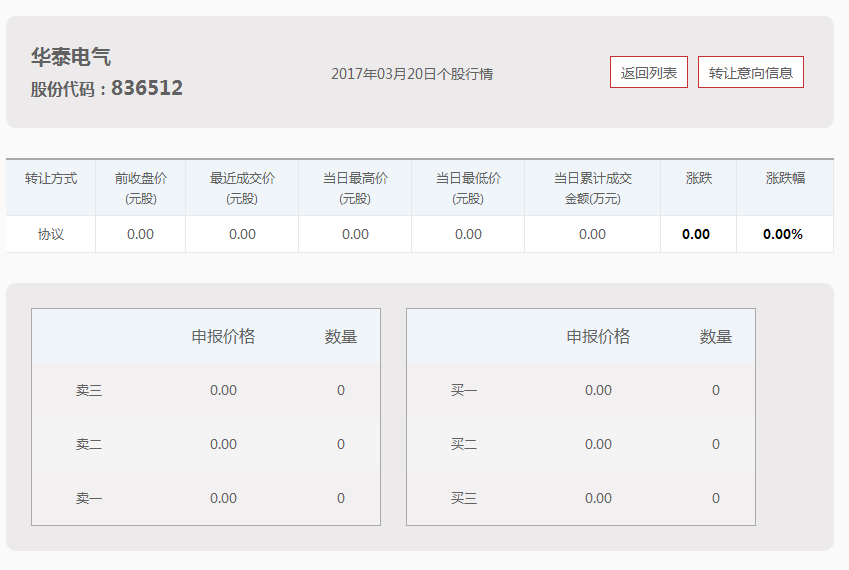Viewport: 849px width, 570px height.
Task: Click the 卖一 sell order row
Action: click(x=206, y=498)
